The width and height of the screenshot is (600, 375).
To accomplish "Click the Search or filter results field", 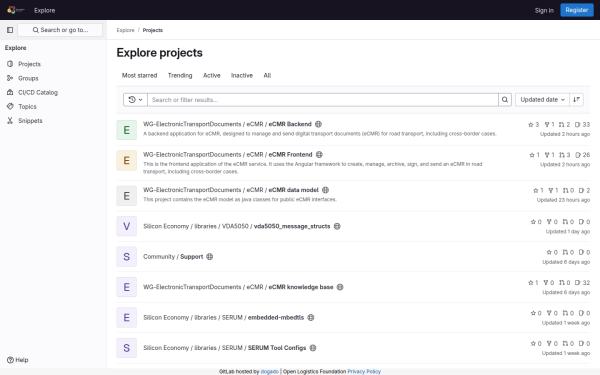I will (323, 99).
